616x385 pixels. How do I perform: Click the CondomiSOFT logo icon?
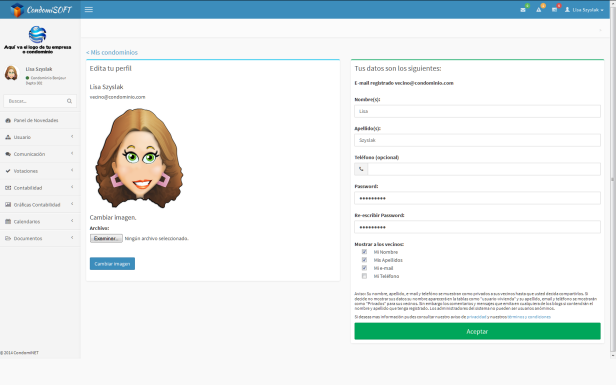[x=17, y=9]
